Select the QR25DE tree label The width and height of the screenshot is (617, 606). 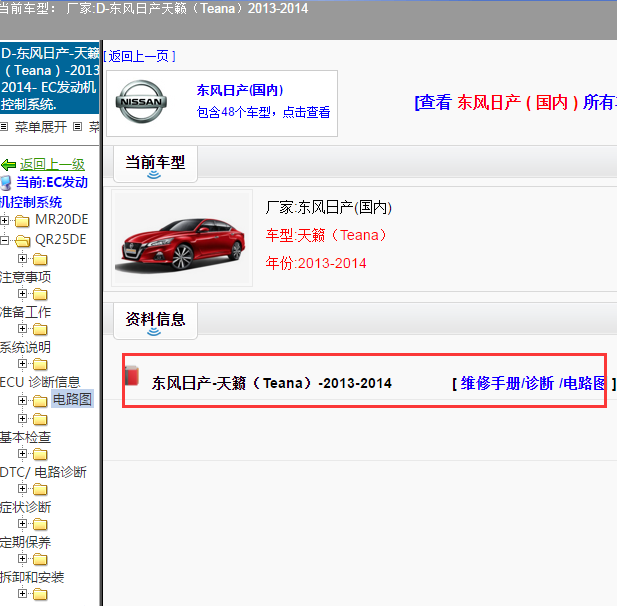click(x=61, y=239)
